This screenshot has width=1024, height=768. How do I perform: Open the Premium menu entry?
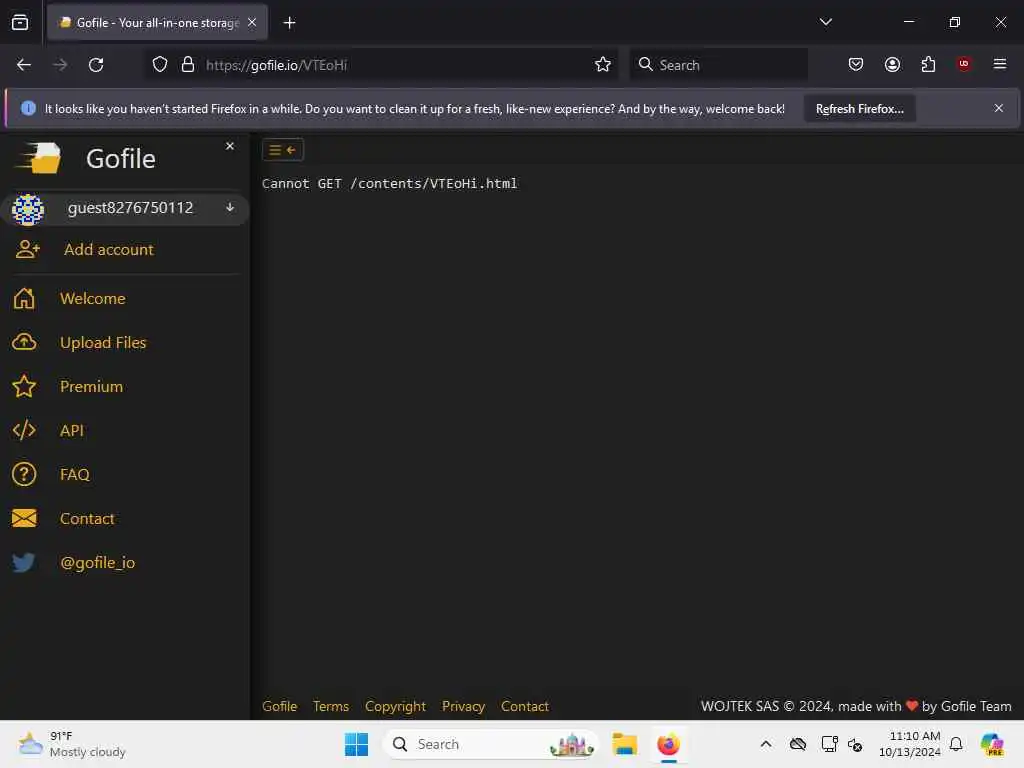click(x=91, y=387)
